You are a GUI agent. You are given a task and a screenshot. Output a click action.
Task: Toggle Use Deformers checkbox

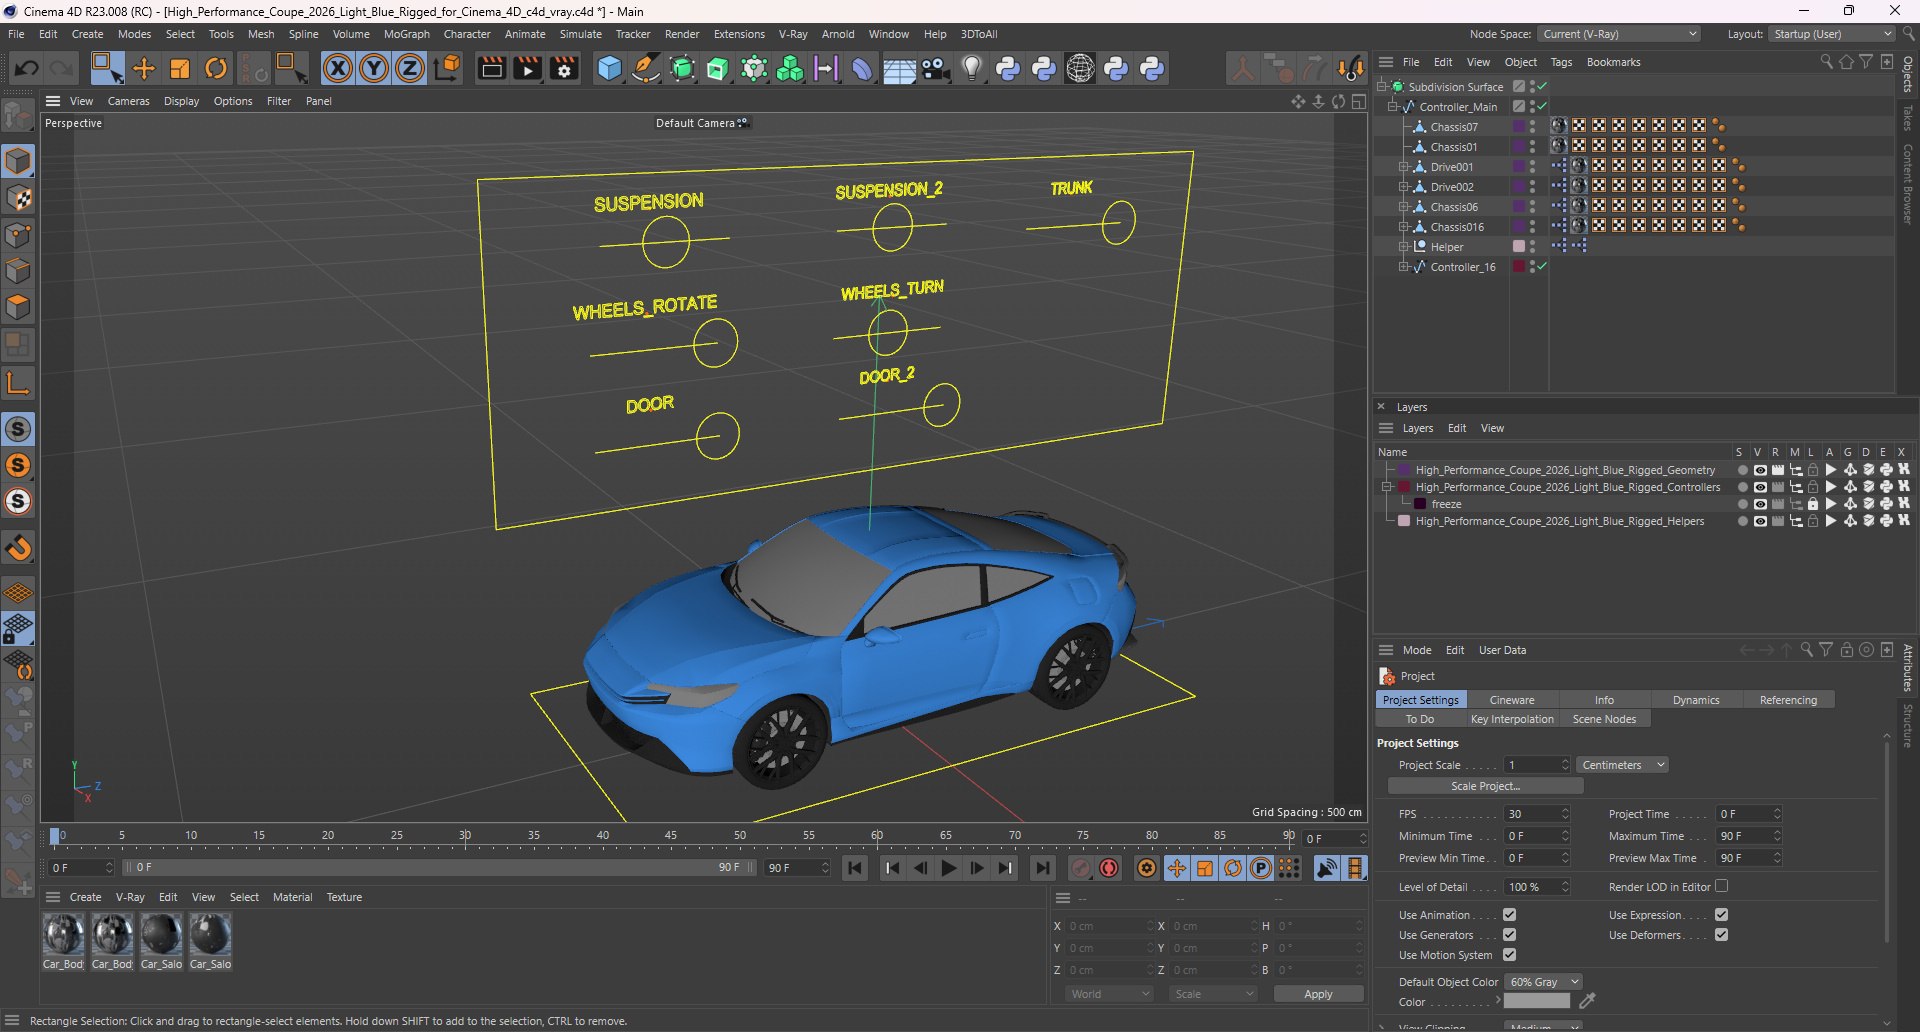pos(1722,934)
